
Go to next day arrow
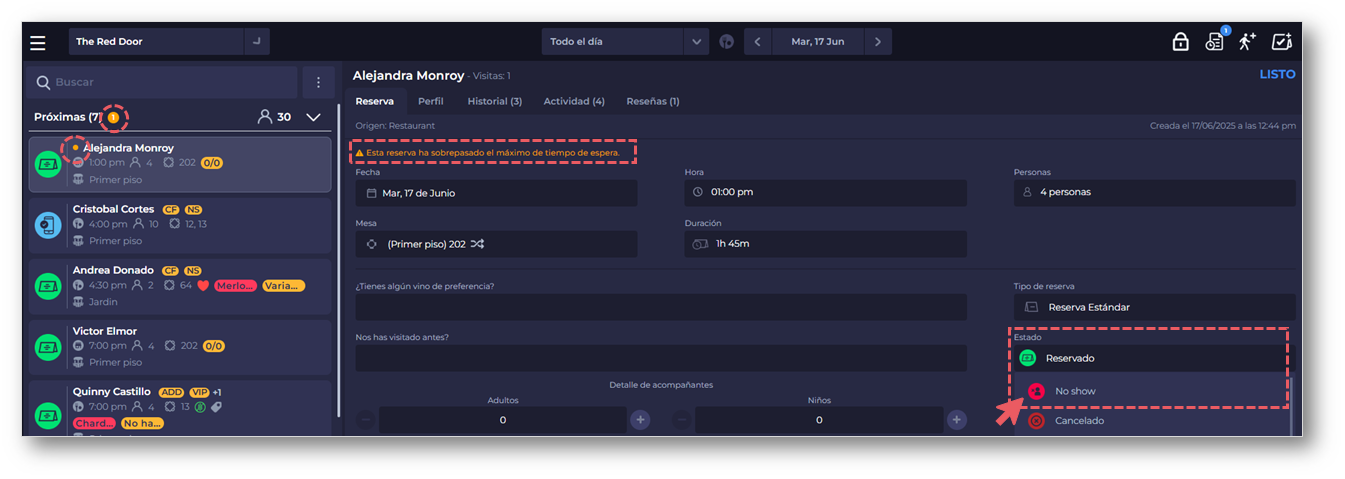point(878,42)
